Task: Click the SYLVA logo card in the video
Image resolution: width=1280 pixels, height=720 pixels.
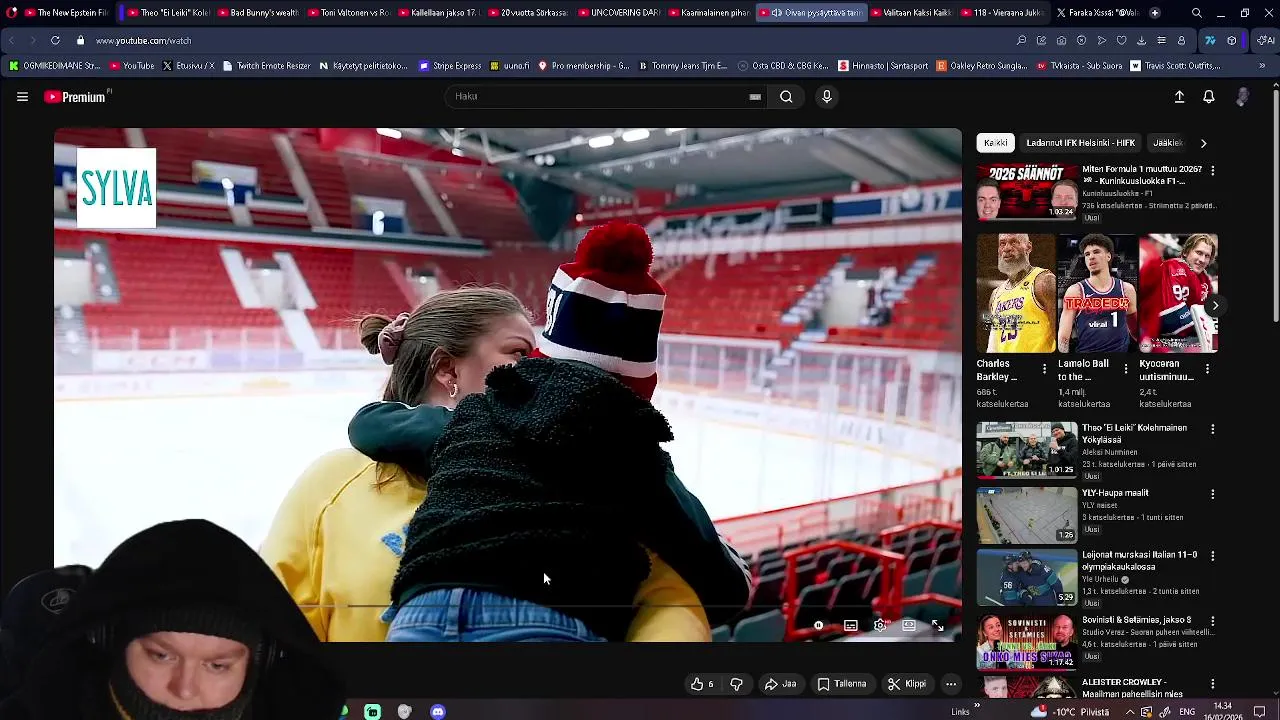Action: [x=117, y=188]
